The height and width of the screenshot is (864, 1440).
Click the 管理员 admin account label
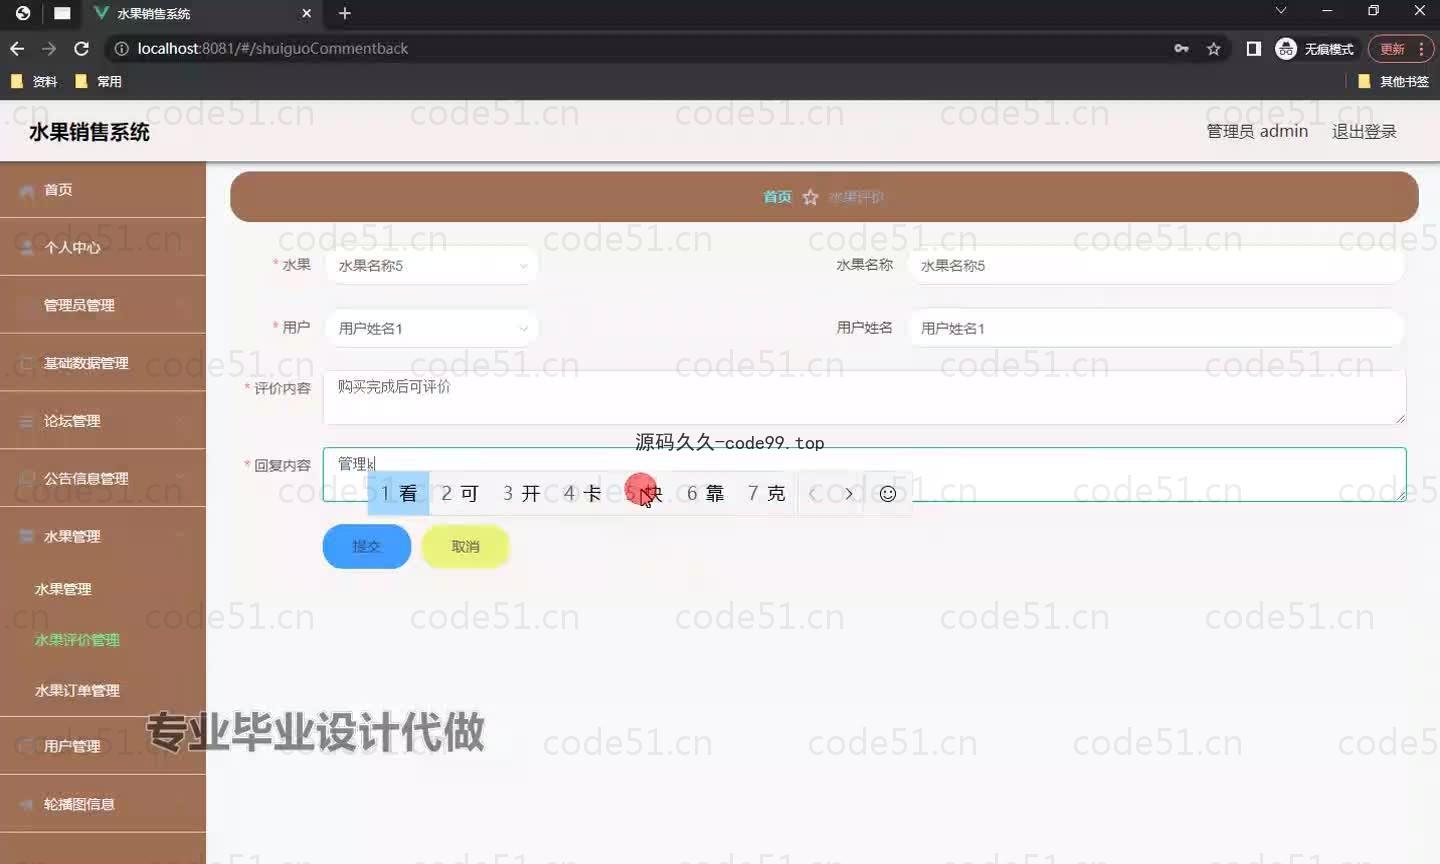(1257, 131)
